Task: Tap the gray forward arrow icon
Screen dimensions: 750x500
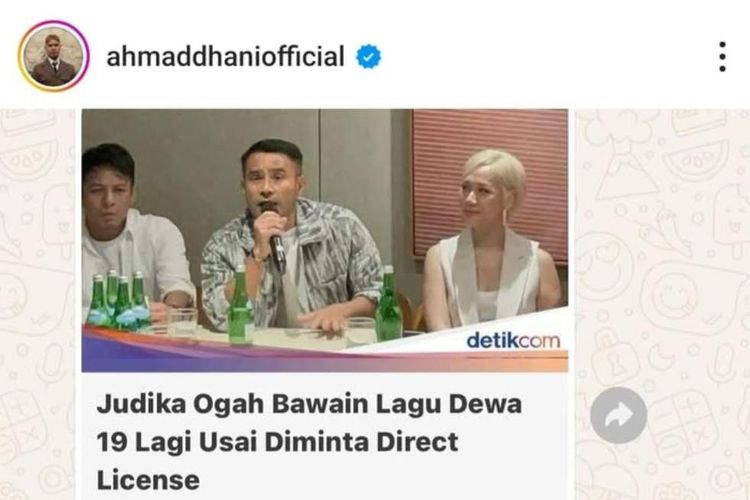Action: pos(618,415)
